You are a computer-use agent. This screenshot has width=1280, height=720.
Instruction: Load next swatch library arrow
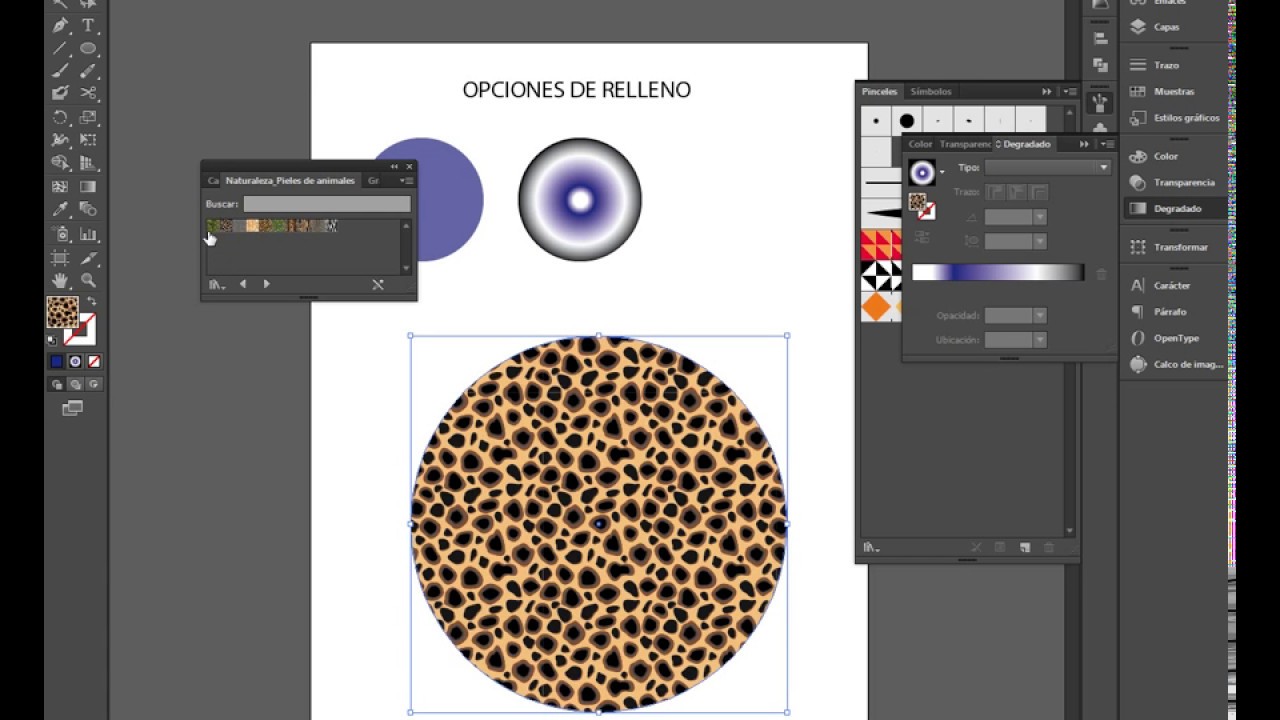coord(266,284)
